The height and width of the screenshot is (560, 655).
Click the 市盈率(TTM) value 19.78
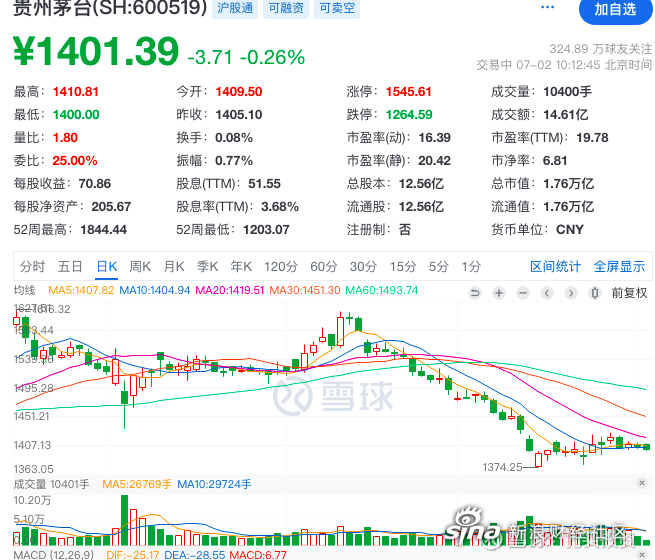click(x=592, y=137)
